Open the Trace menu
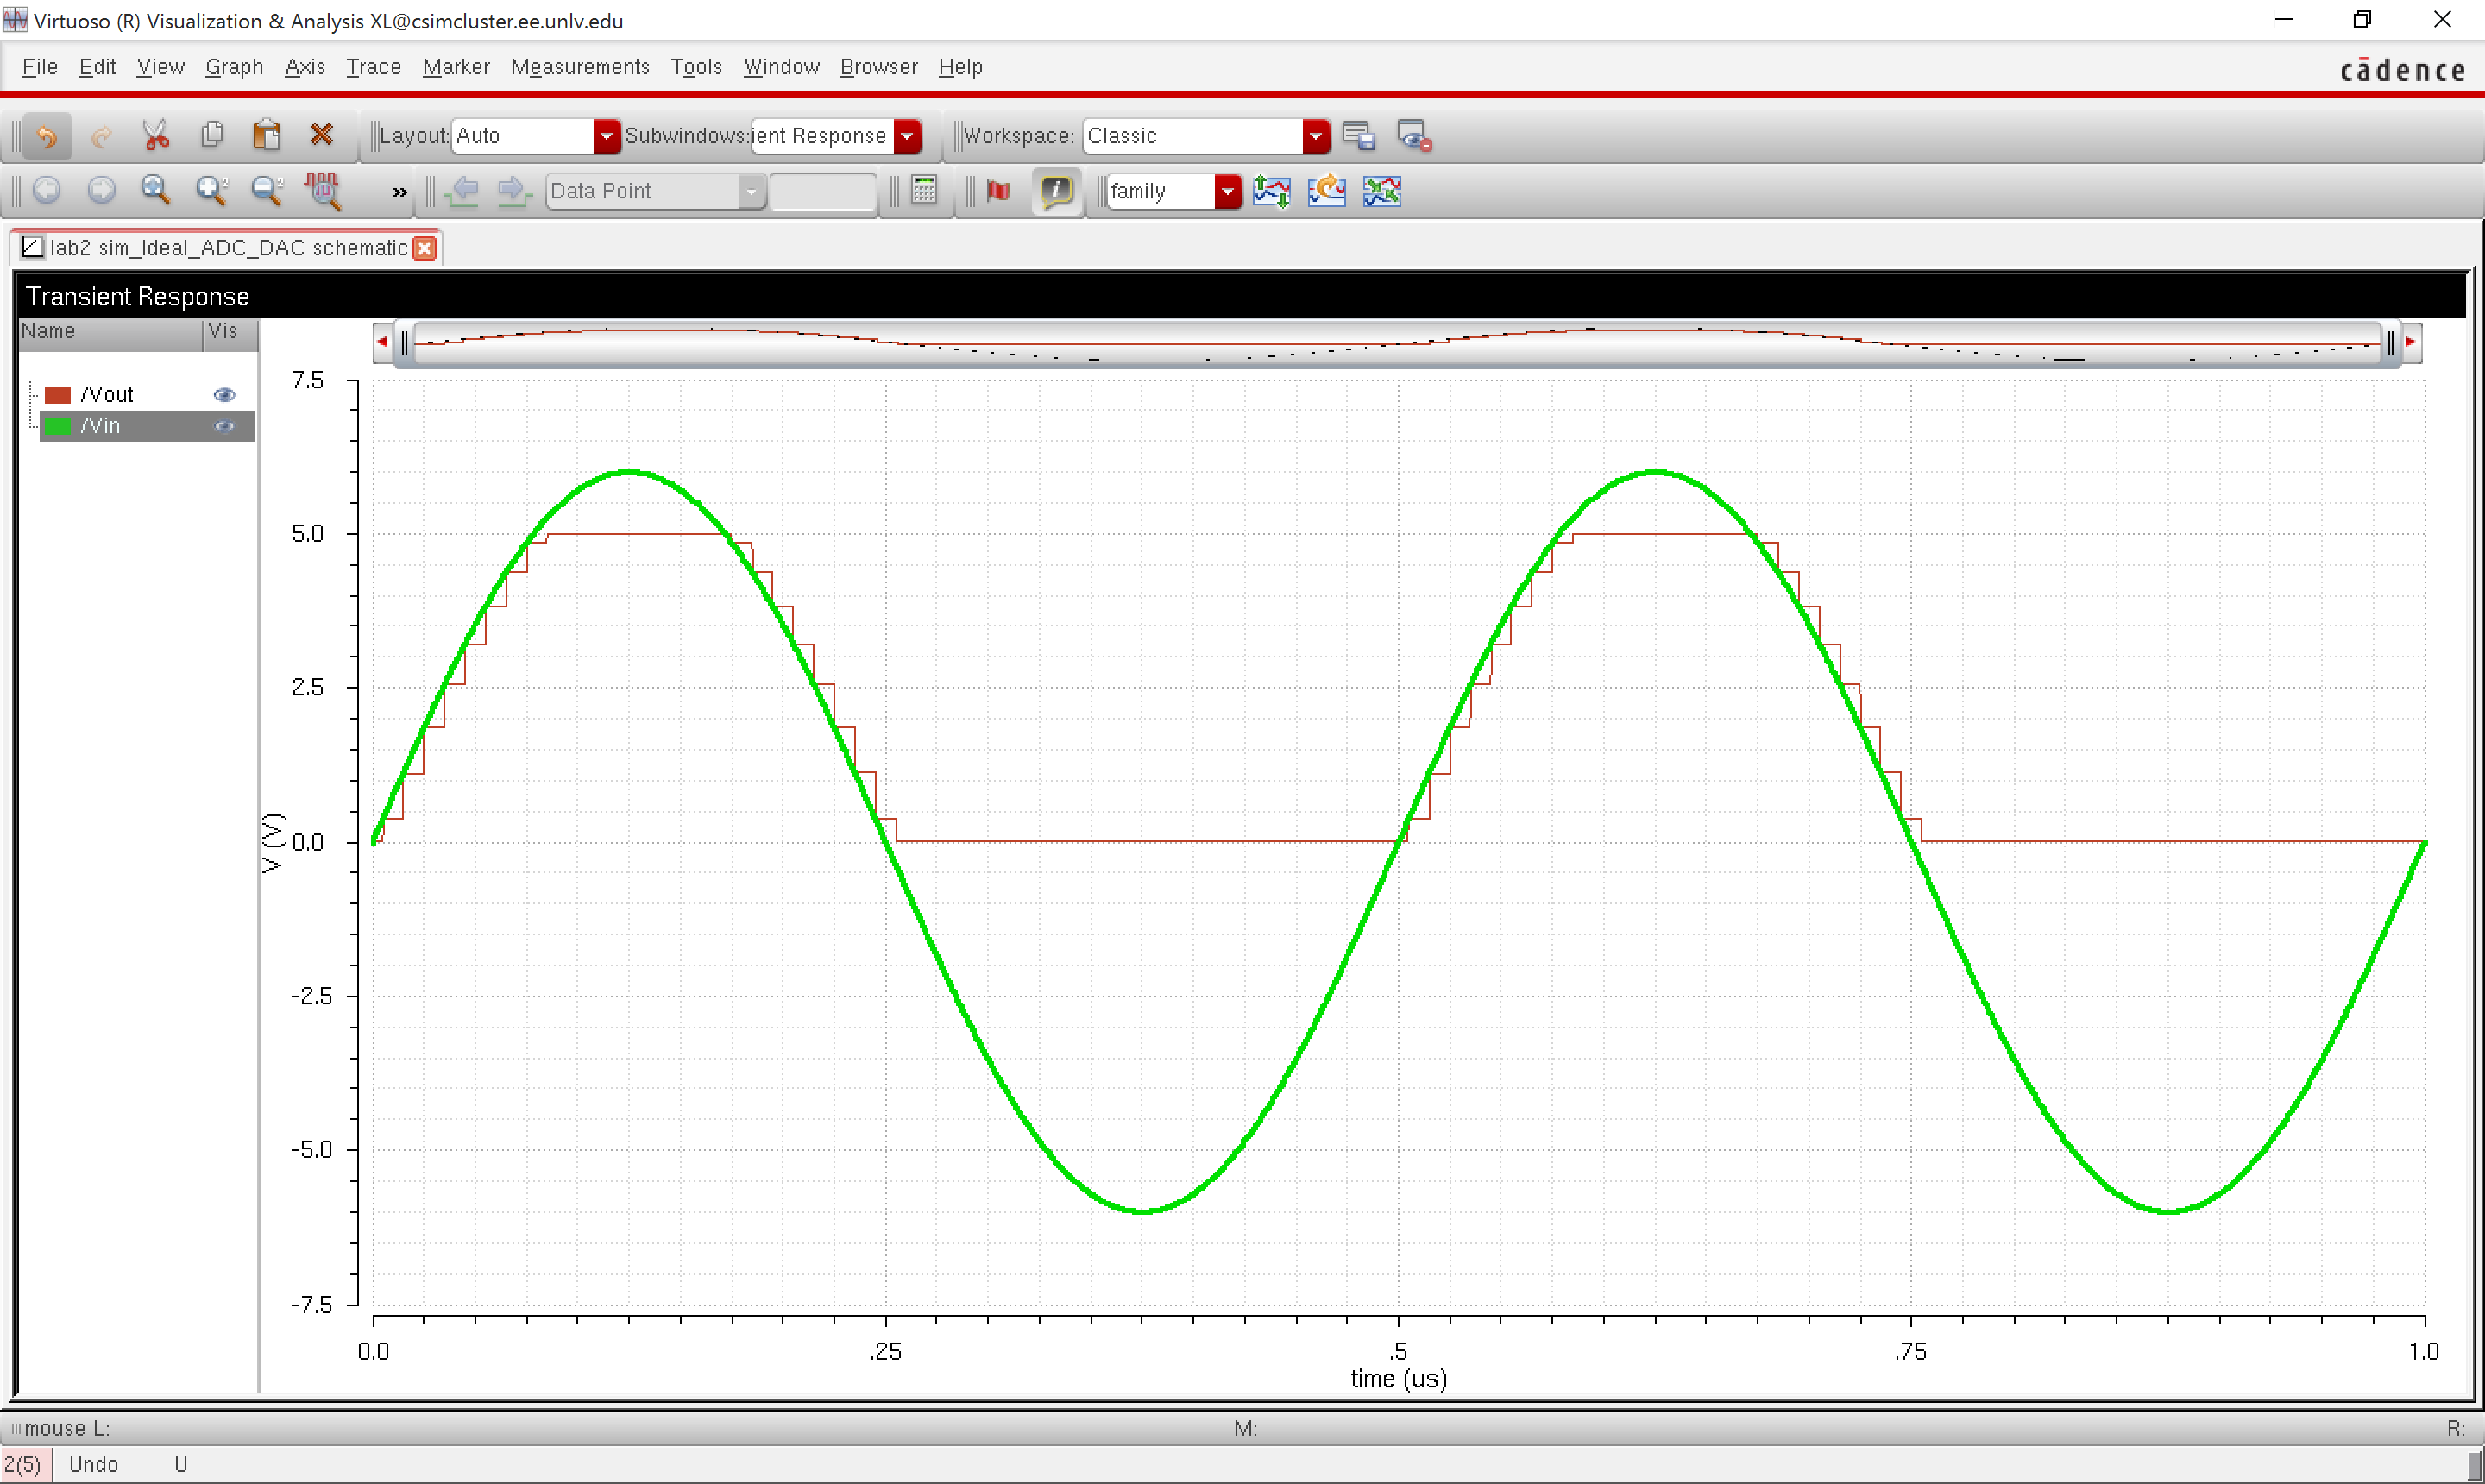2485x1484 pixels. coord(372,66)
